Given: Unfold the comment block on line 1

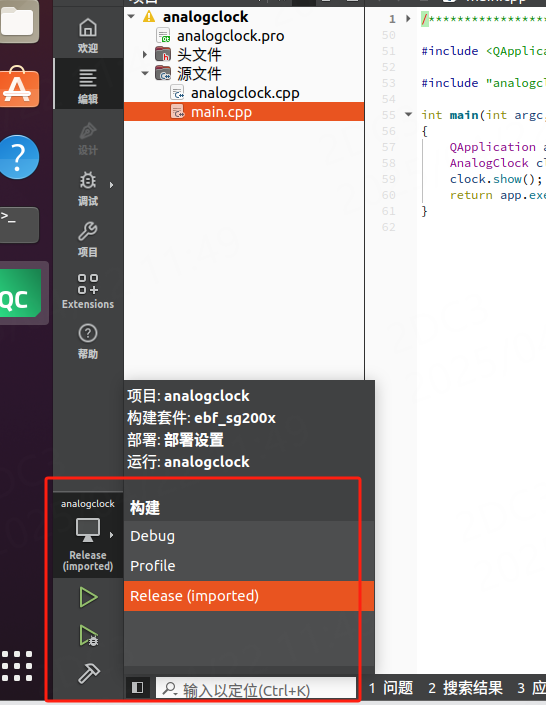Looking at the screenshot, I should [x=408, y=18].
